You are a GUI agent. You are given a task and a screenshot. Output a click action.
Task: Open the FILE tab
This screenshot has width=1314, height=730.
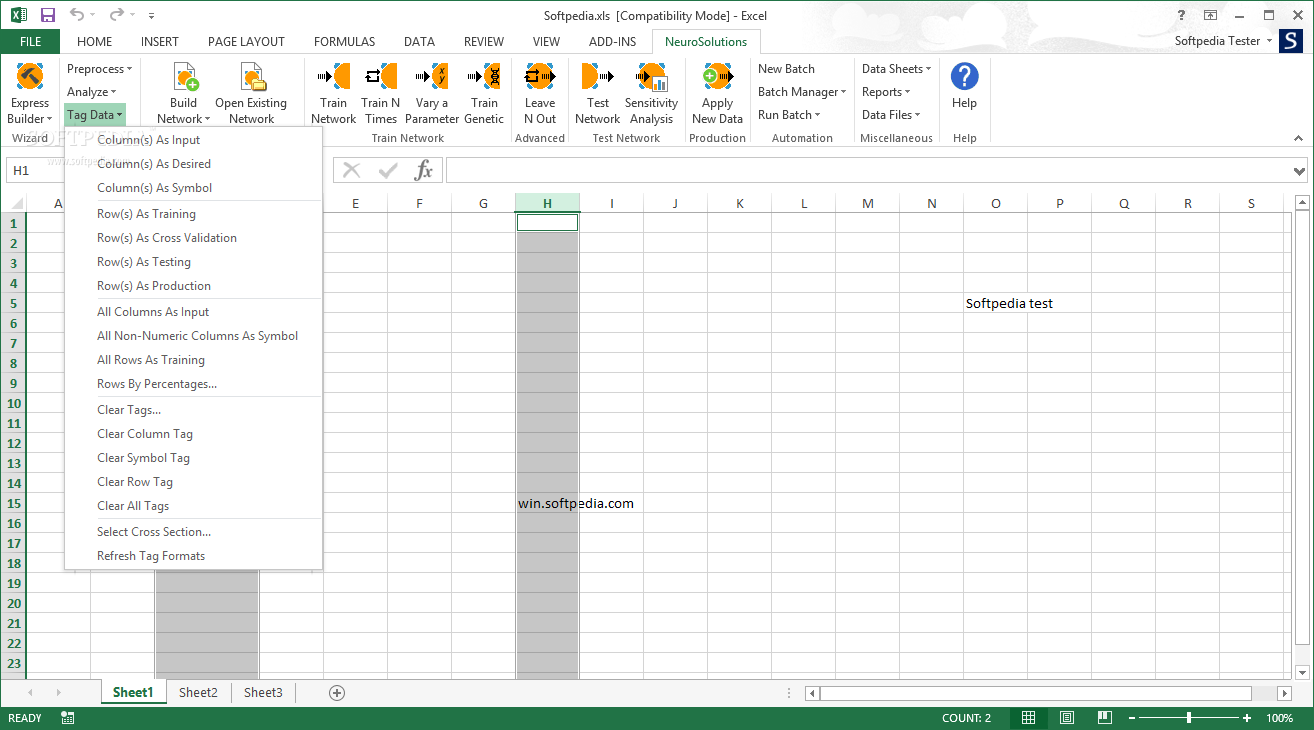[x=30, y=41]
